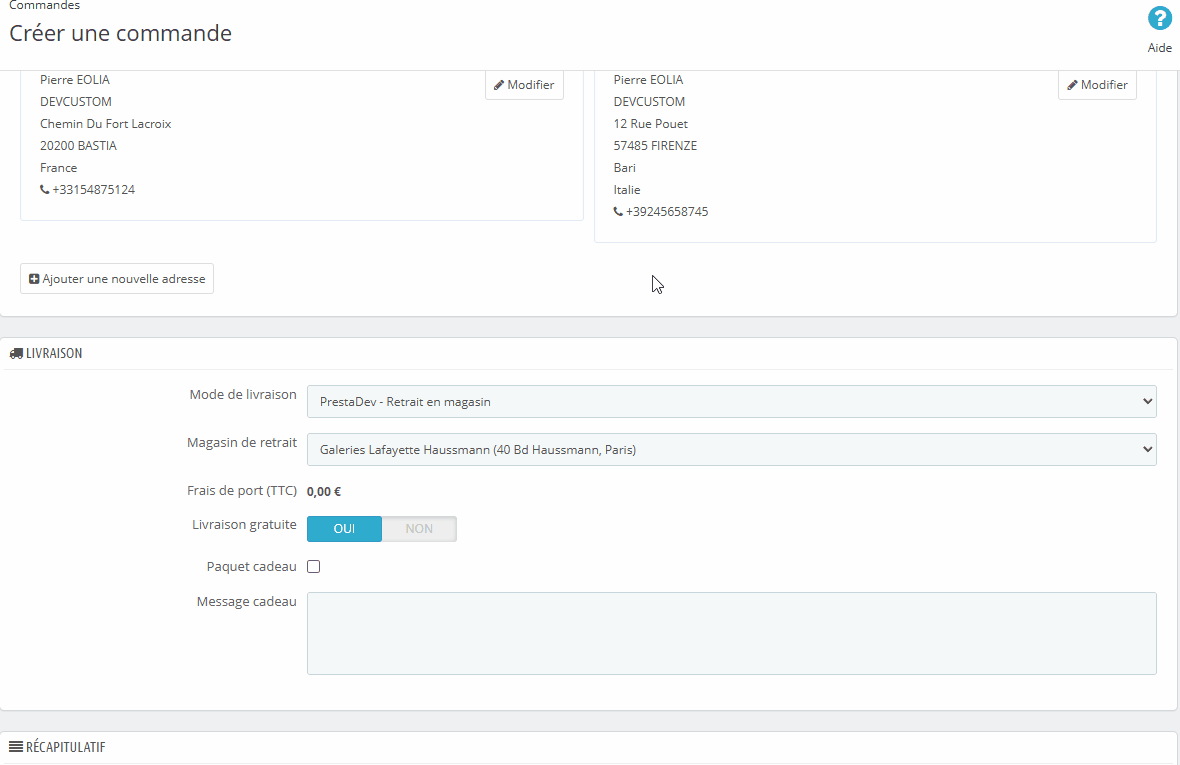This screenshot has width=1180, height=765.
Task: Click the Bari state line
Action: point(624,168)
